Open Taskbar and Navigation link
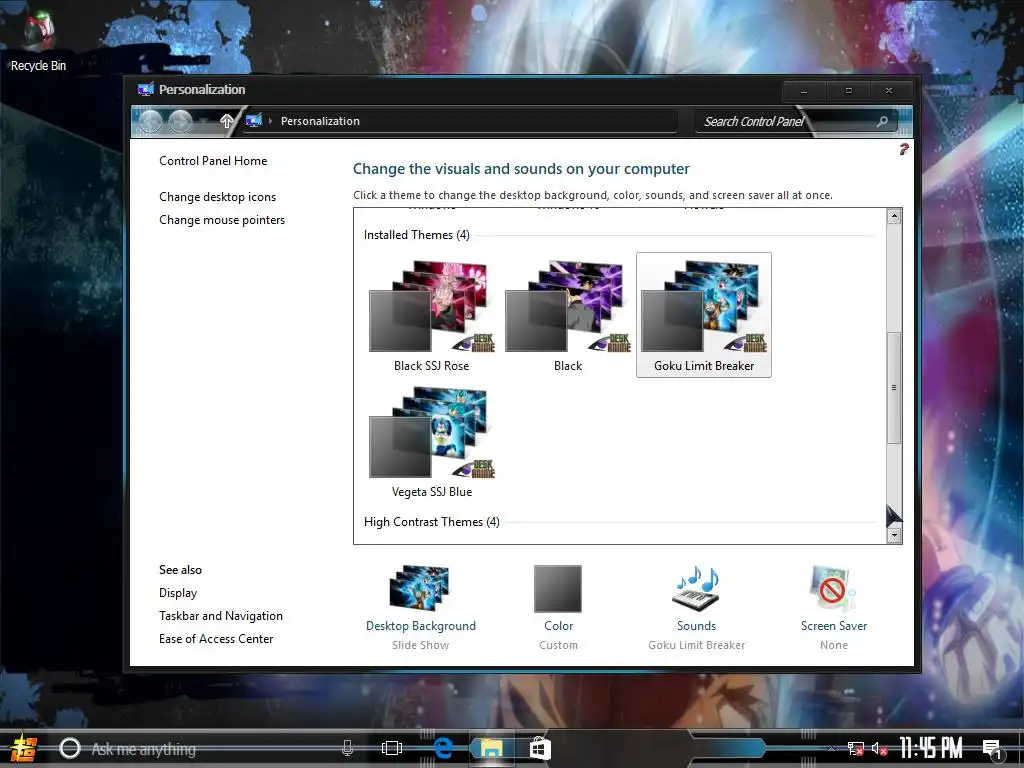Viewport: 1024px width, 768px height. (x=221, y=616)
